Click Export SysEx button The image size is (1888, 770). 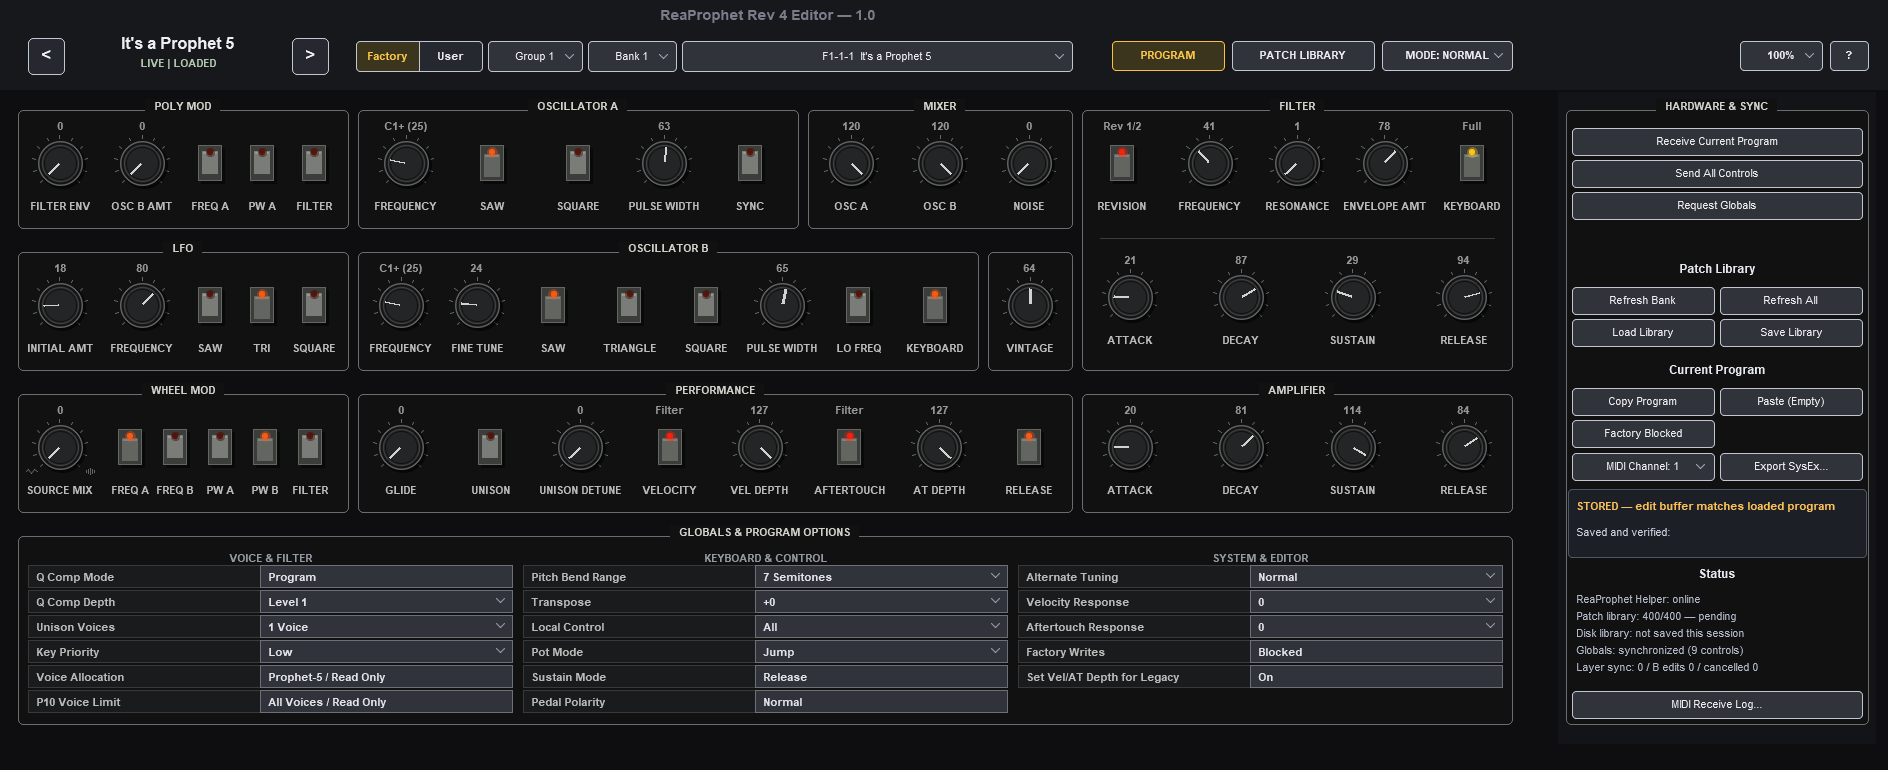tap(1791, 467)
